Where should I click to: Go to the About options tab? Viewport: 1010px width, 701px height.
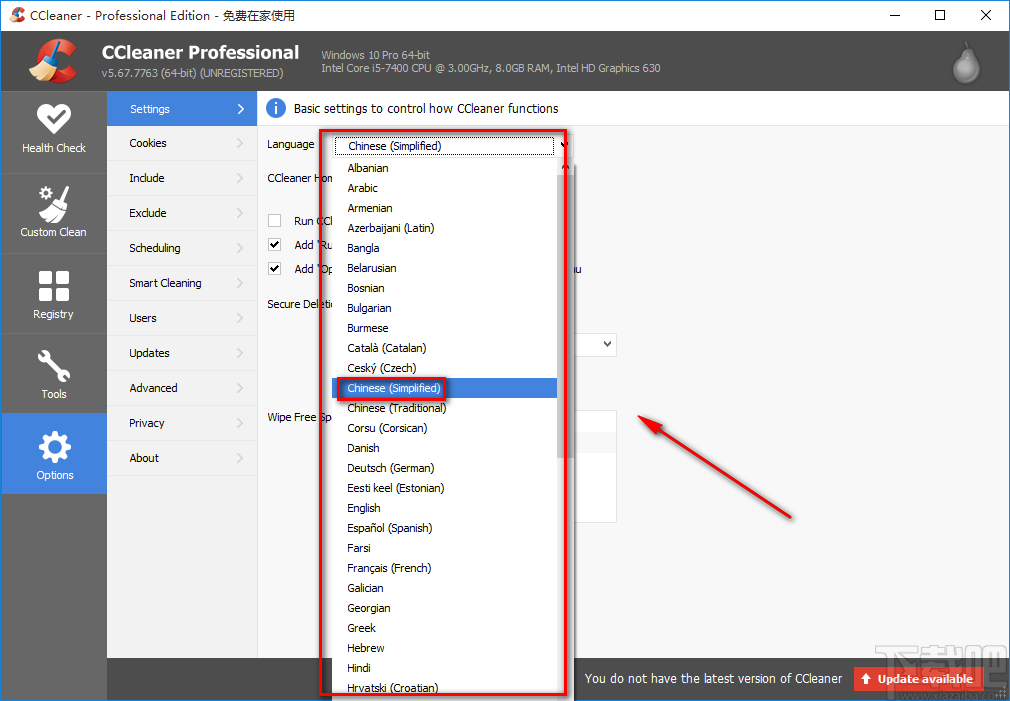[x=182, y=458]
